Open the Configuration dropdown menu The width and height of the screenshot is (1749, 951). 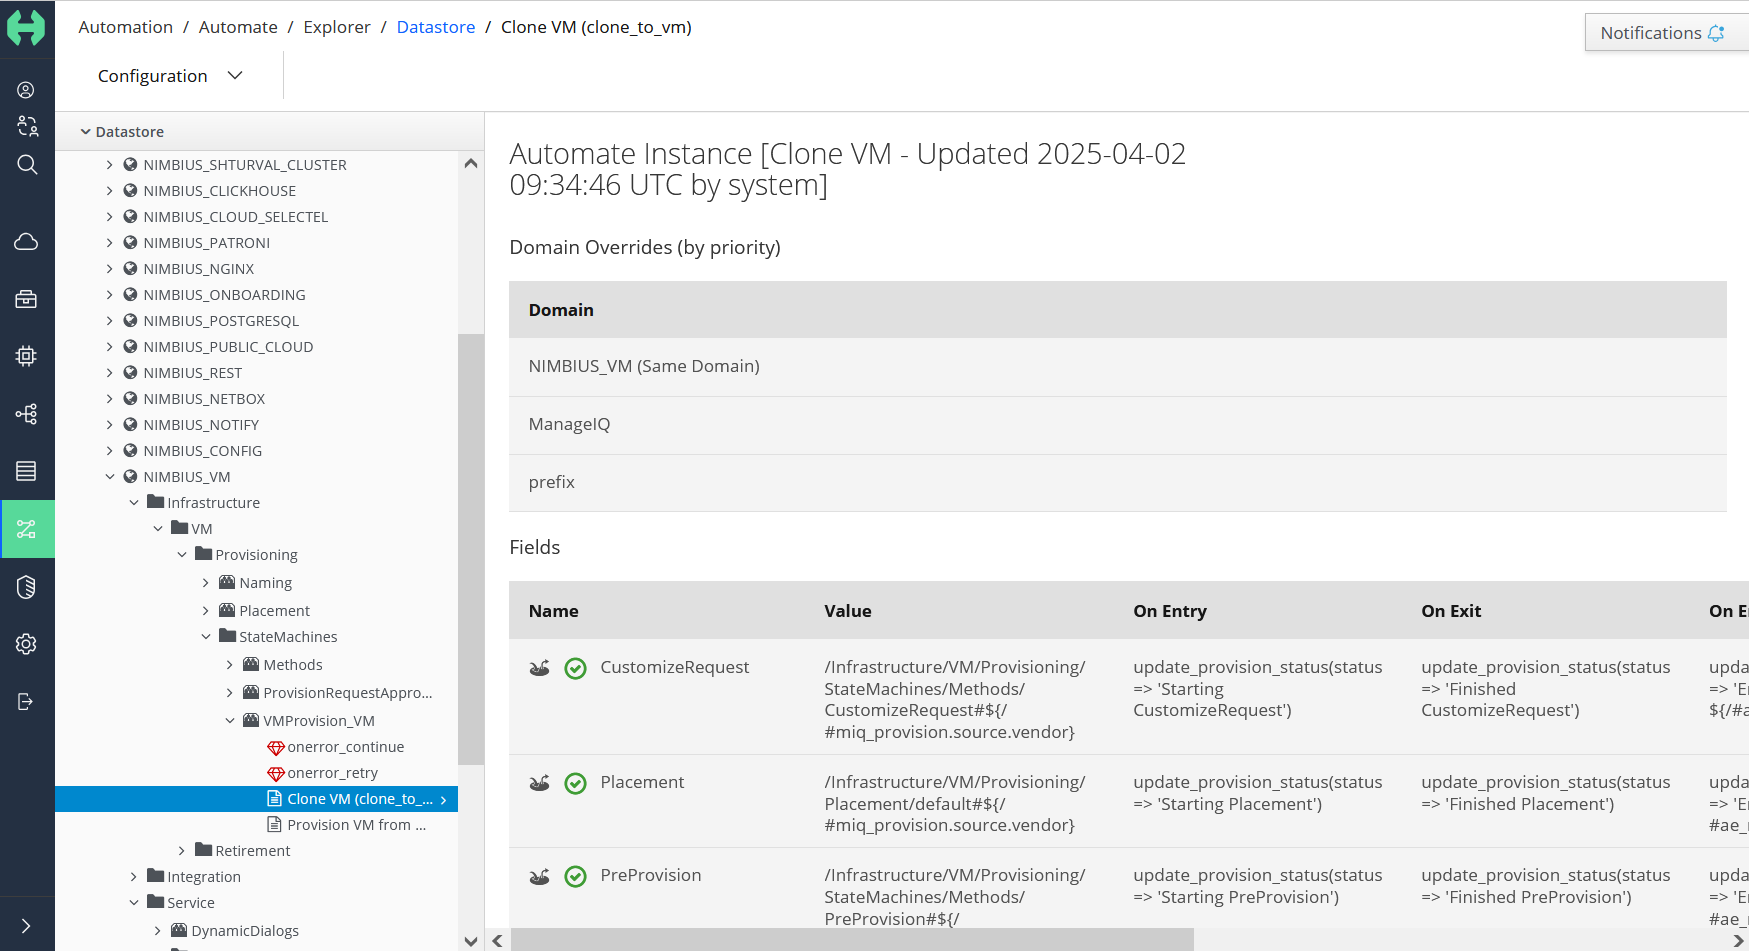pos(170,76)
